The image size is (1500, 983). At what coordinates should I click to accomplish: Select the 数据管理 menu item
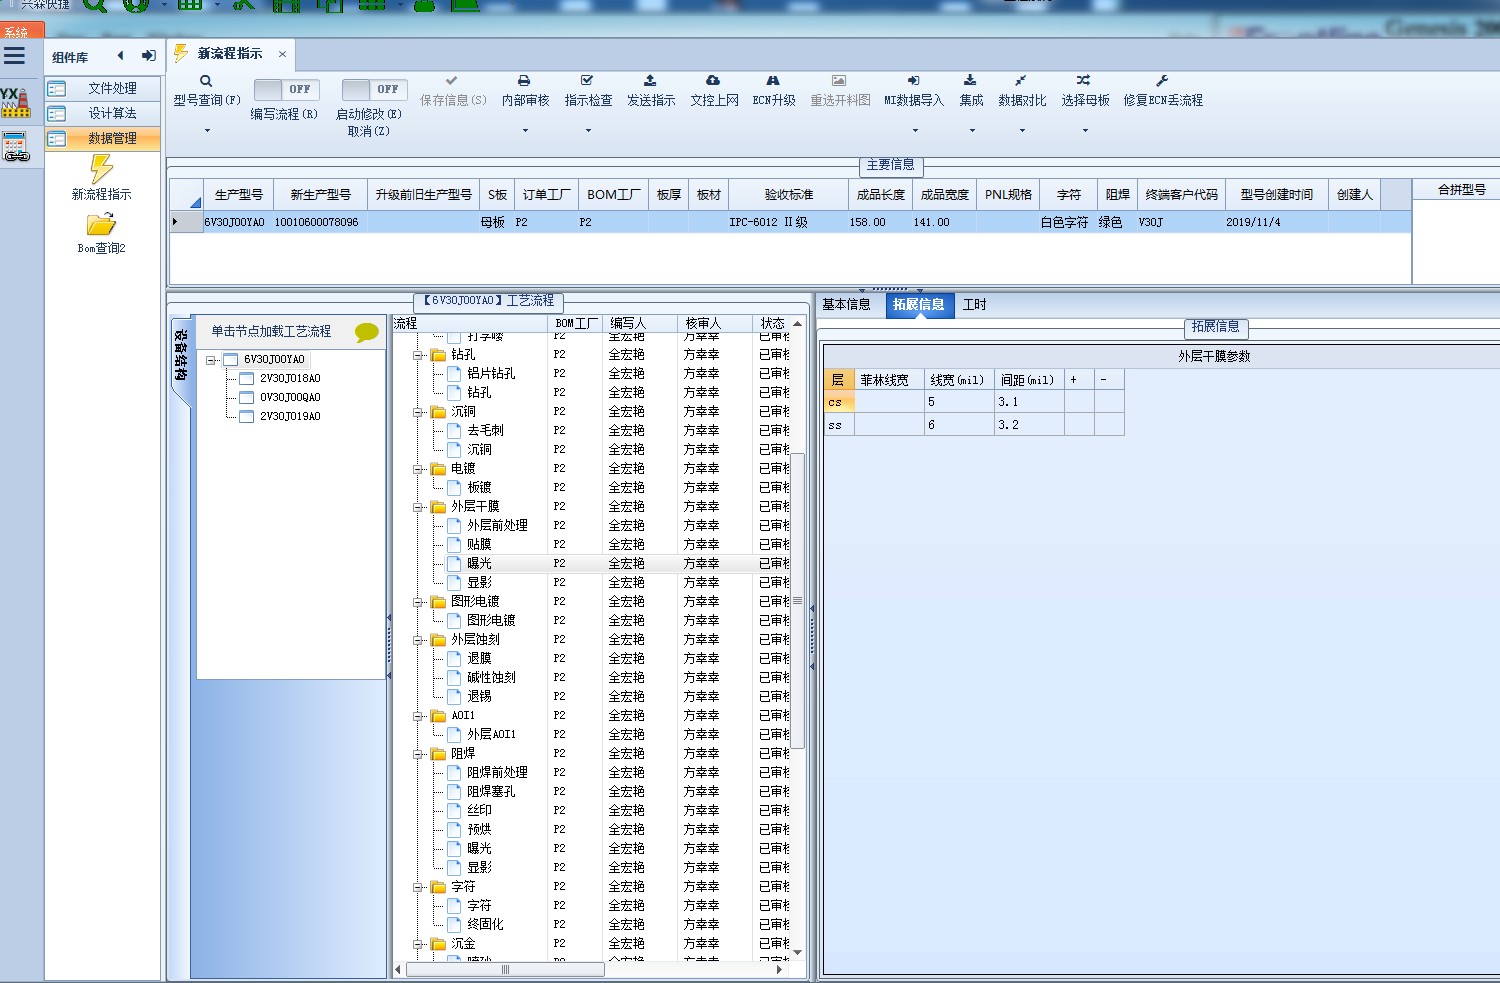coord(103,139)
